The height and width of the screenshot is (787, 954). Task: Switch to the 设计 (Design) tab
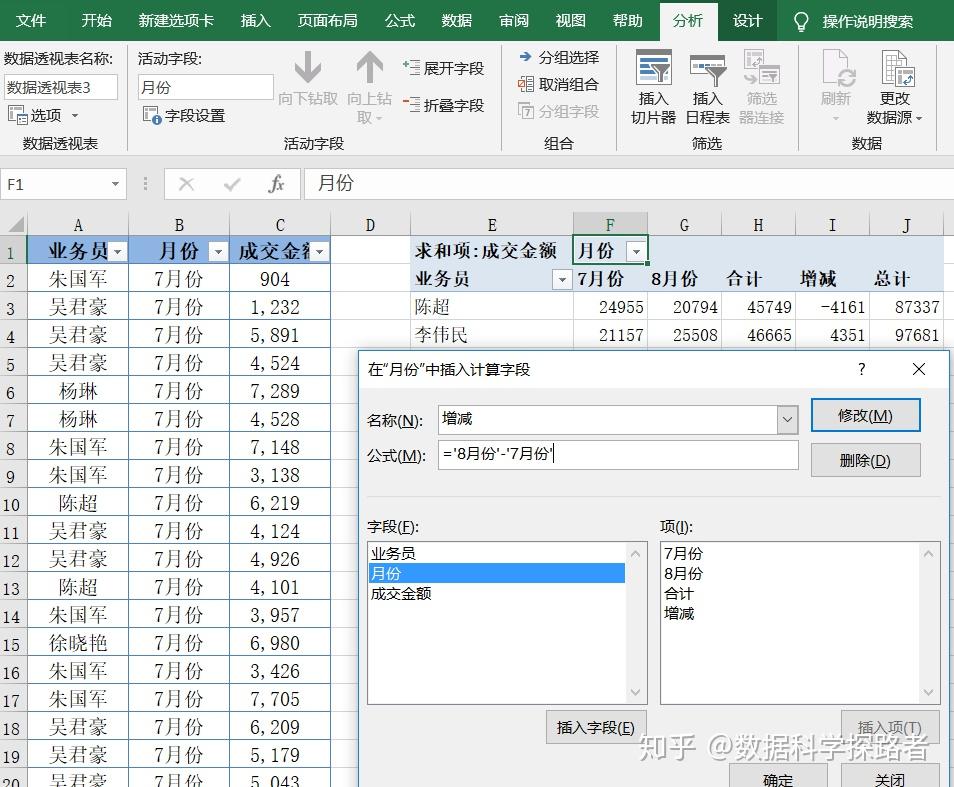747,21
